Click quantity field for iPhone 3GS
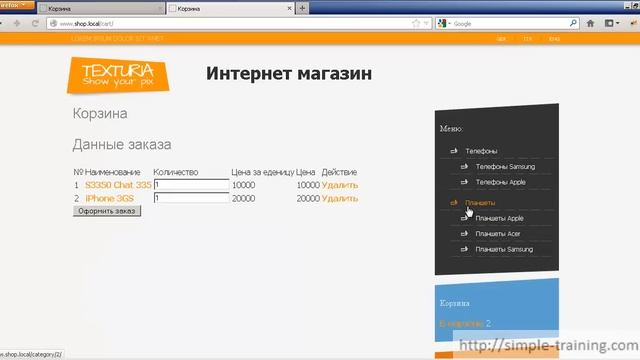Viewport: 640px width, 360px height. 191,198
